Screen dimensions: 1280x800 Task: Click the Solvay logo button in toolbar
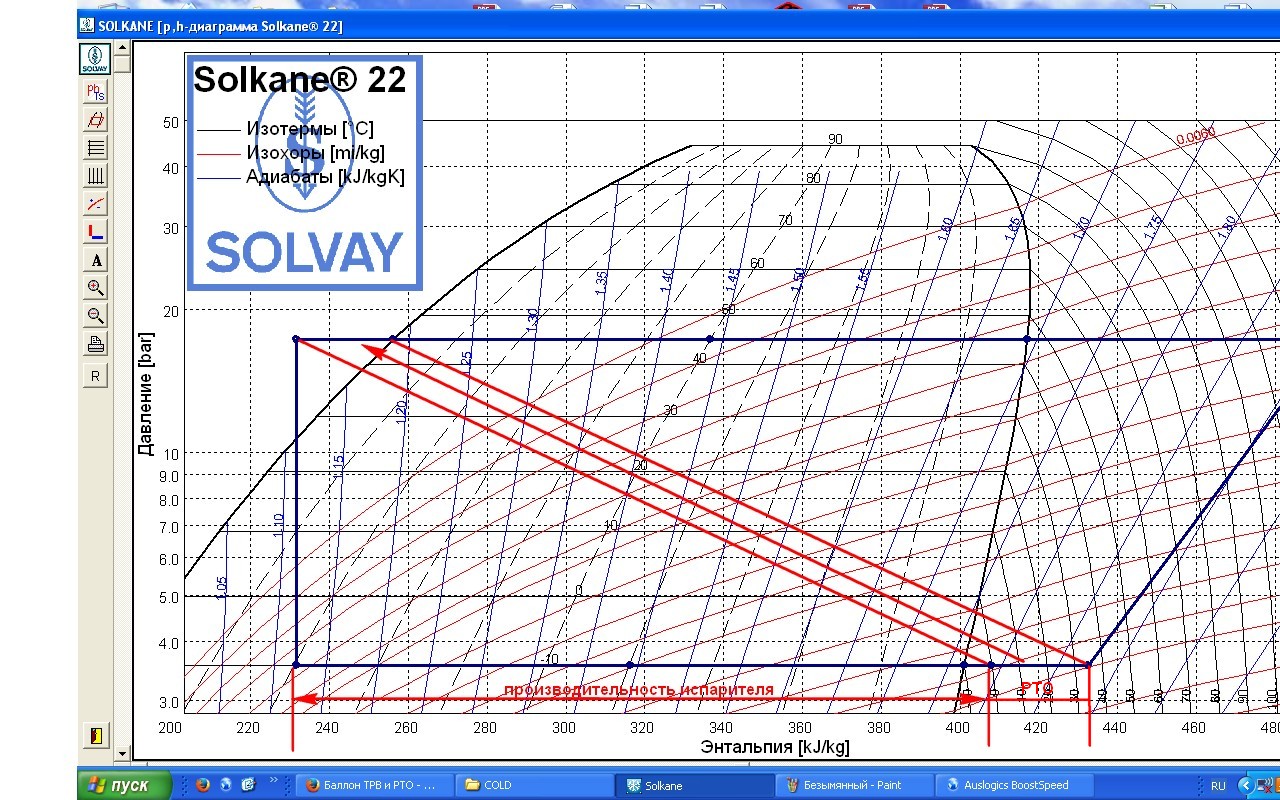pos(95,59)
